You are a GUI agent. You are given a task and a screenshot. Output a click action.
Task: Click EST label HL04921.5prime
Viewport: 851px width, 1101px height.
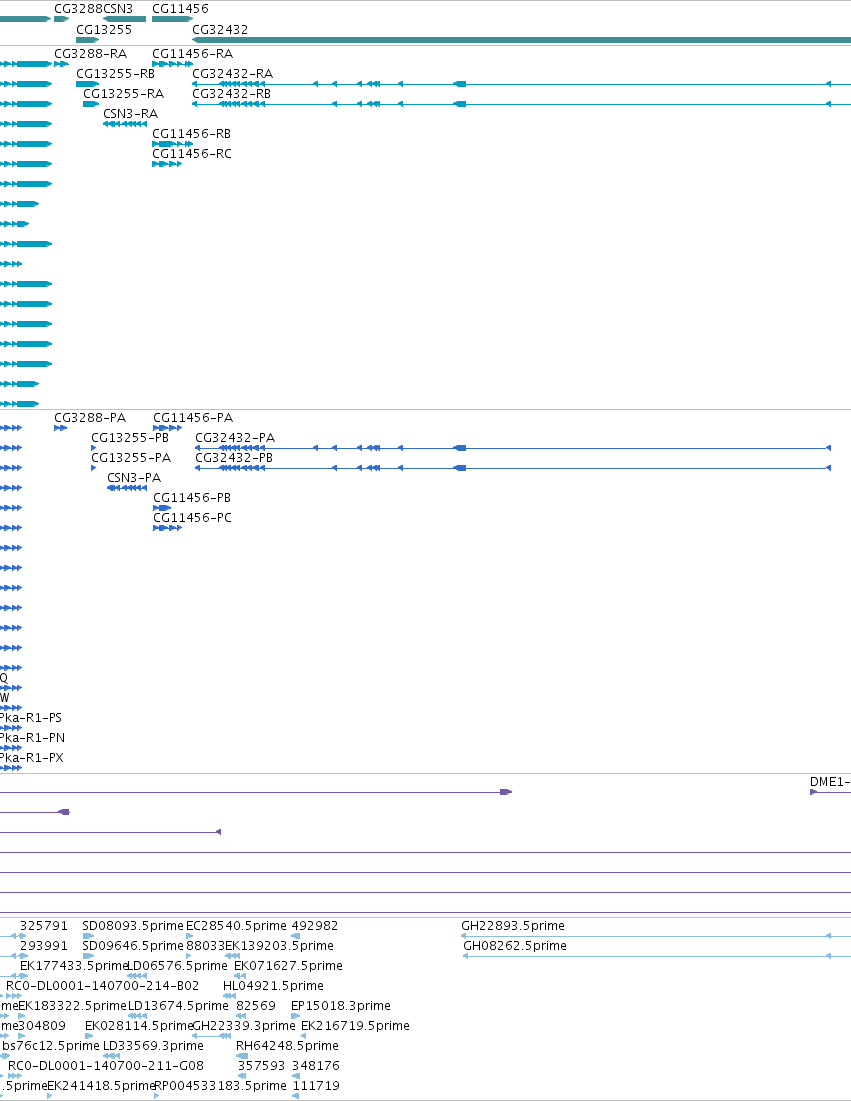pos(273,986)
